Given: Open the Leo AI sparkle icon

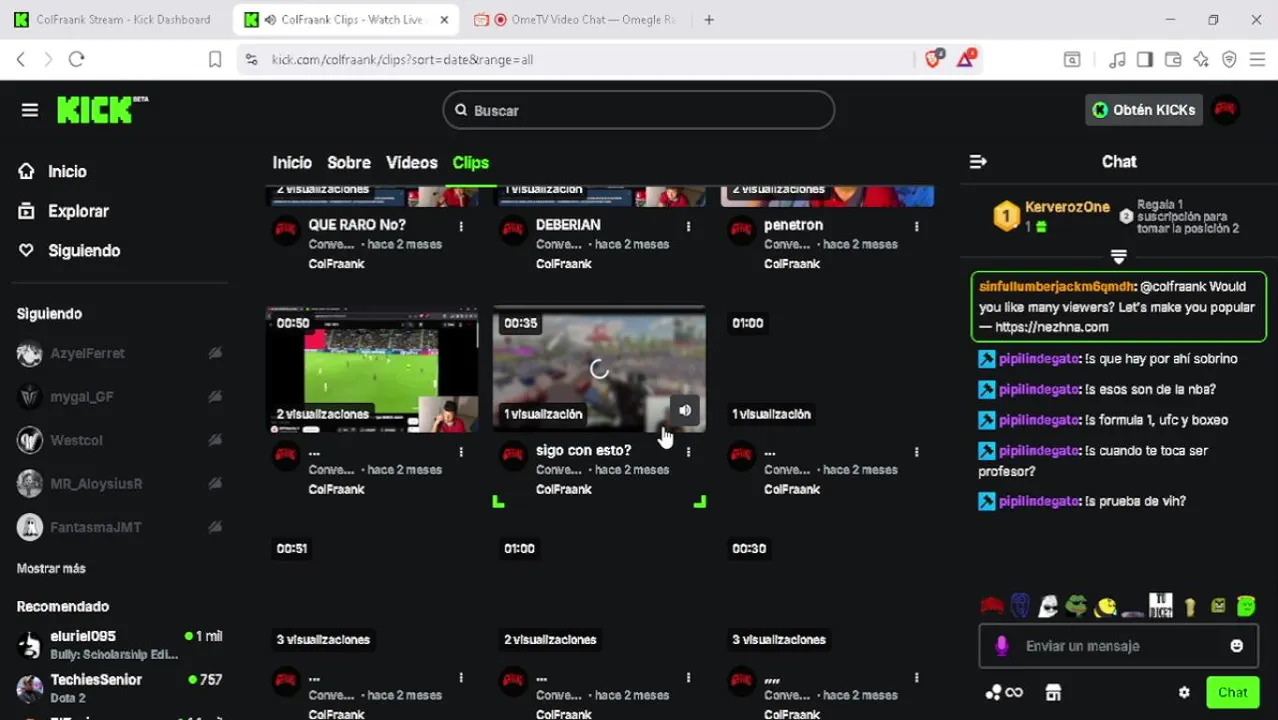Looking at the screenshot, I should point(1201,60).
